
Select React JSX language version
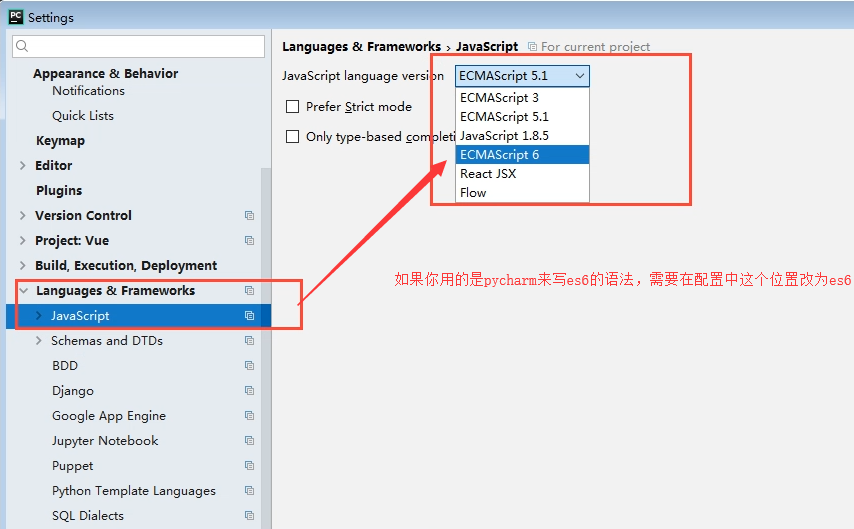(x=522, y=174)
